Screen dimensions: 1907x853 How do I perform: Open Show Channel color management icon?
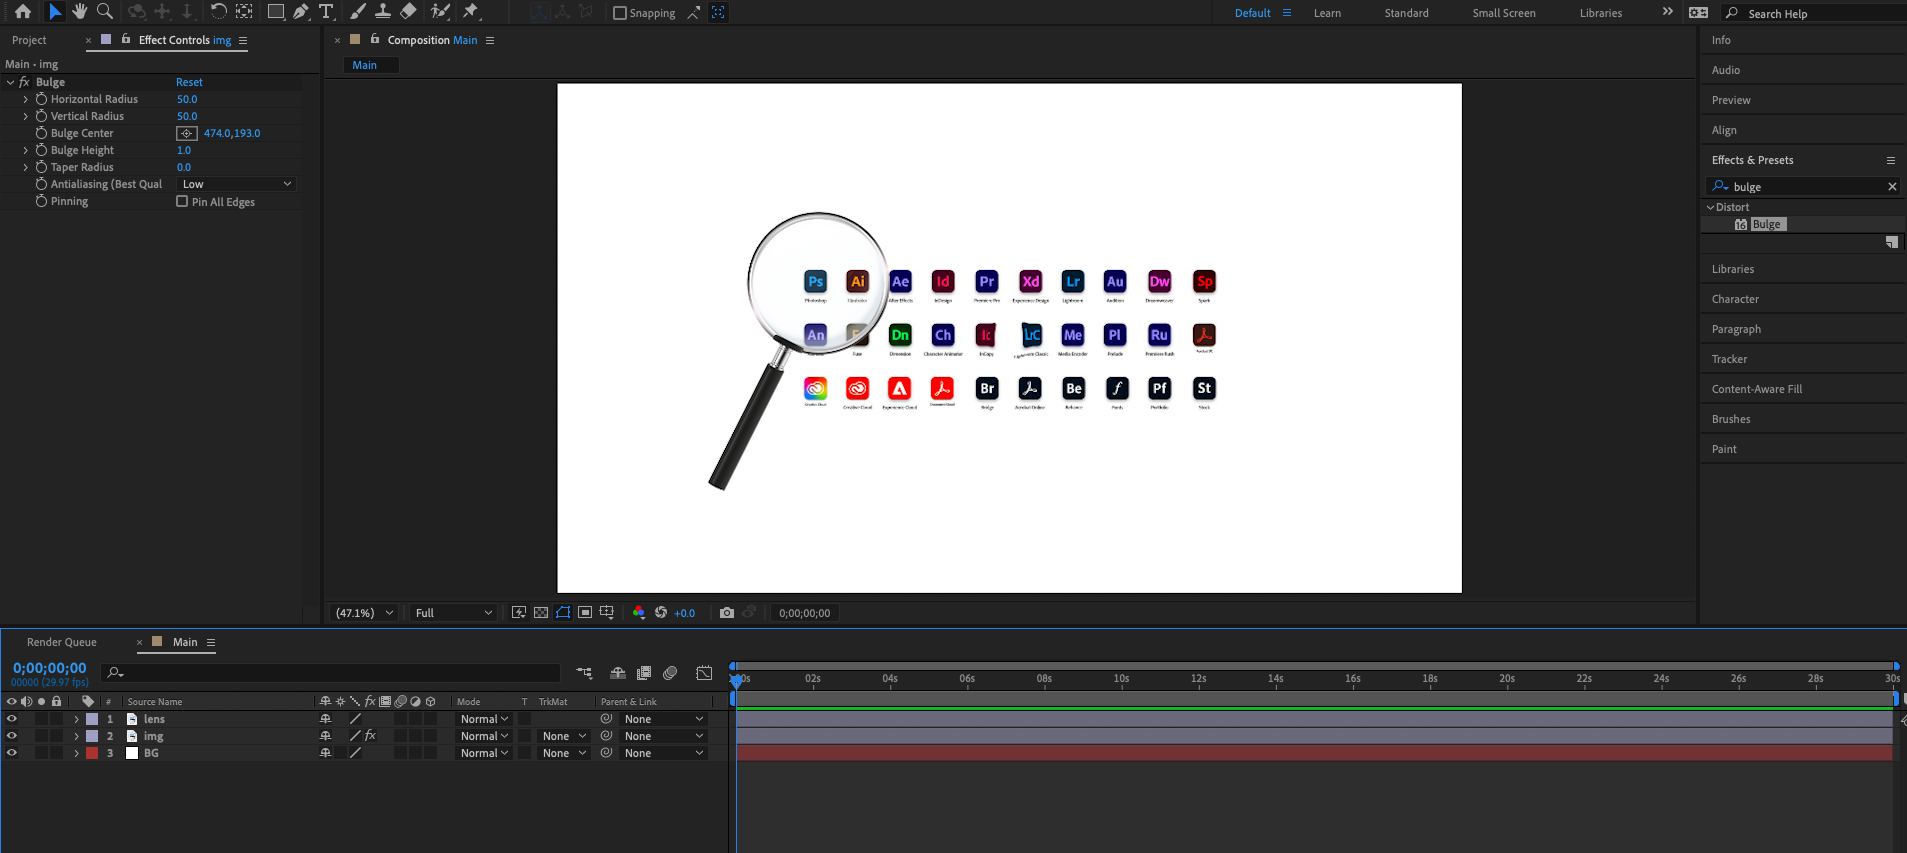(639, 613)
